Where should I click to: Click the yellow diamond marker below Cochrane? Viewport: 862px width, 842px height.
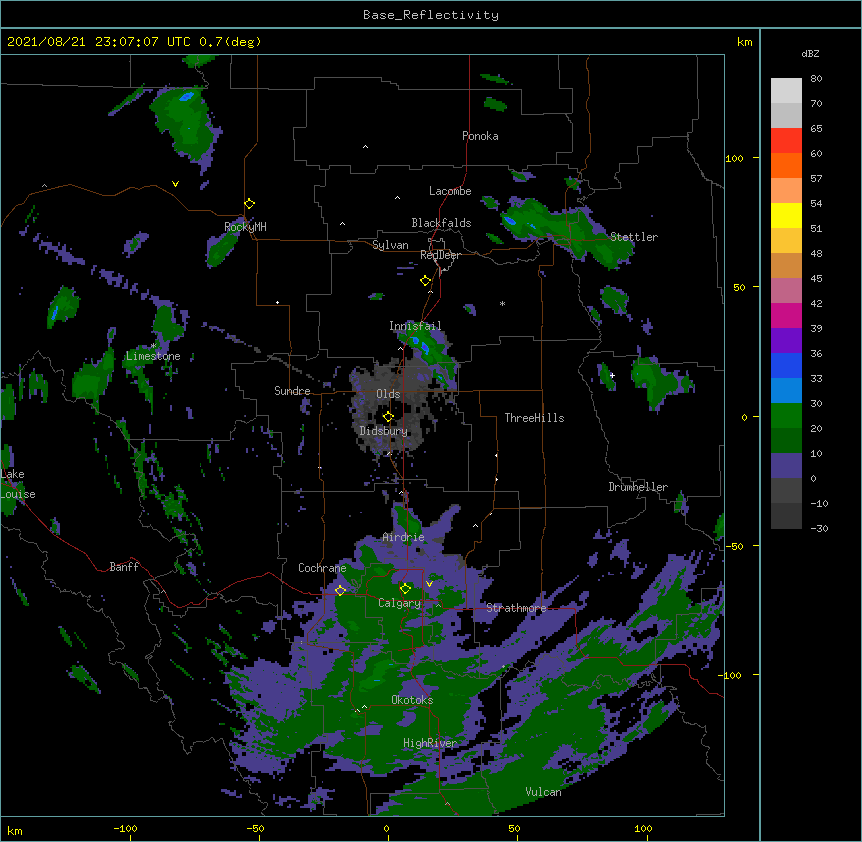[x=340, y=590]
